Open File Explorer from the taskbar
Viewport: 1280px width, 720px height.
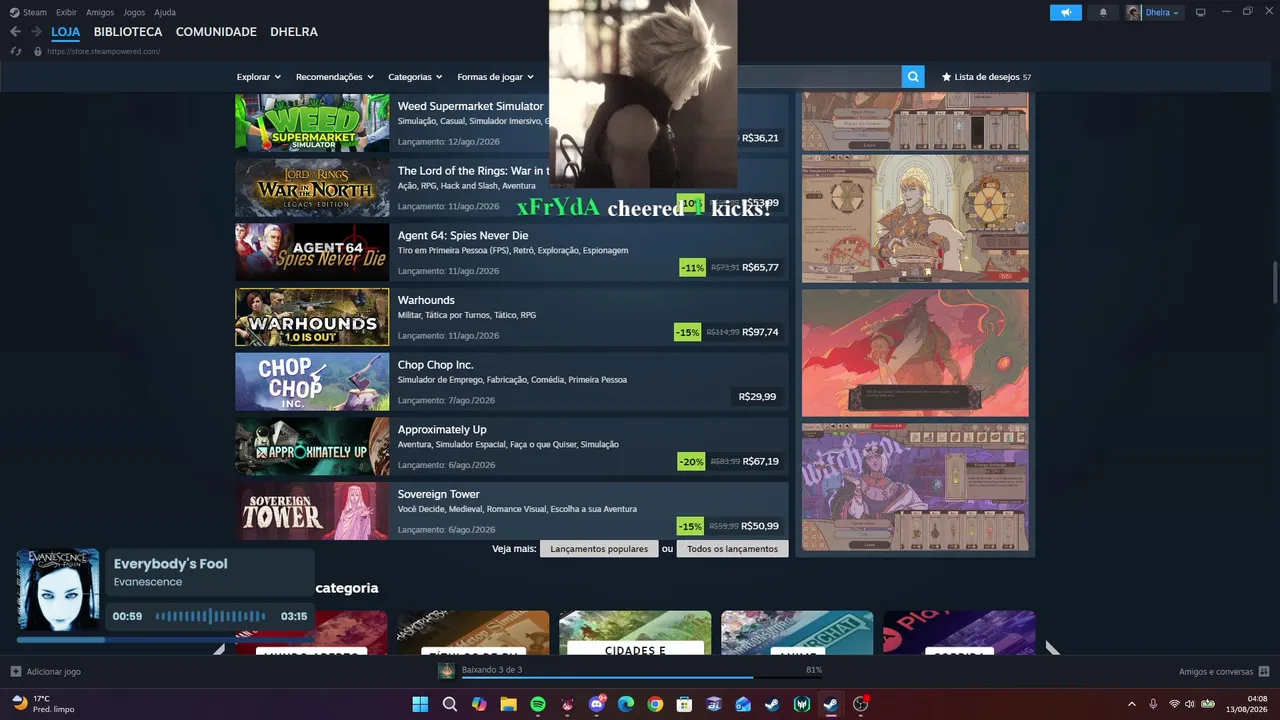pos(508,704)
